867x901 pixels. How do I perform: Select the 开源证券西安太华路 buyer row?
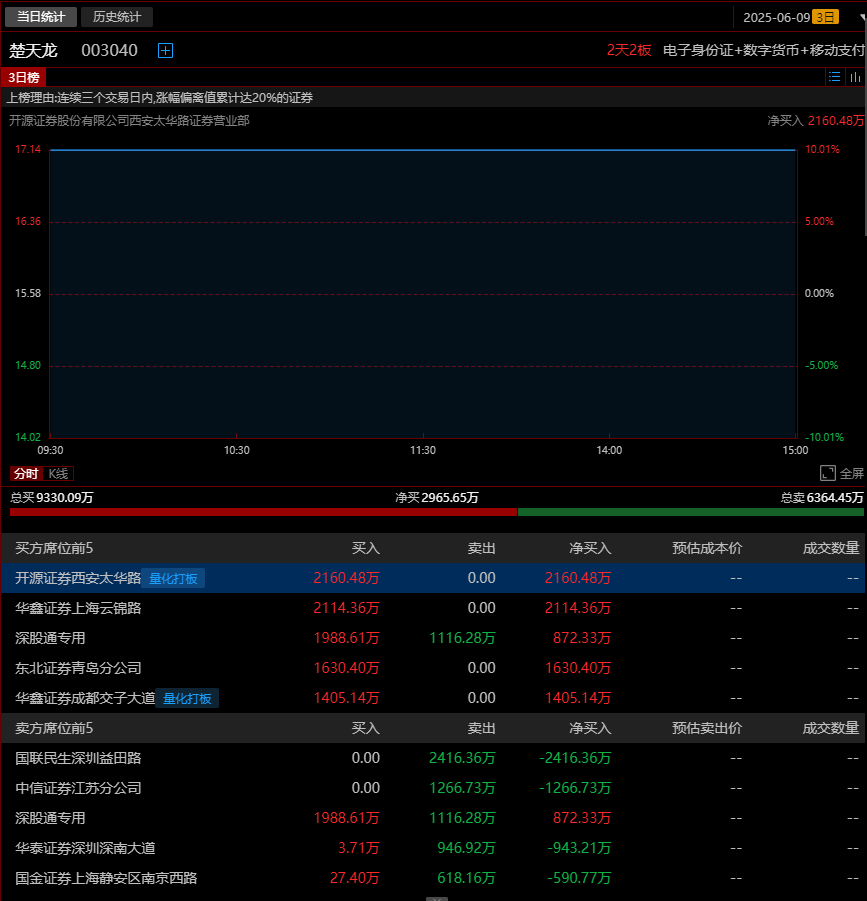pyautogui.click(x=433, y=578)
